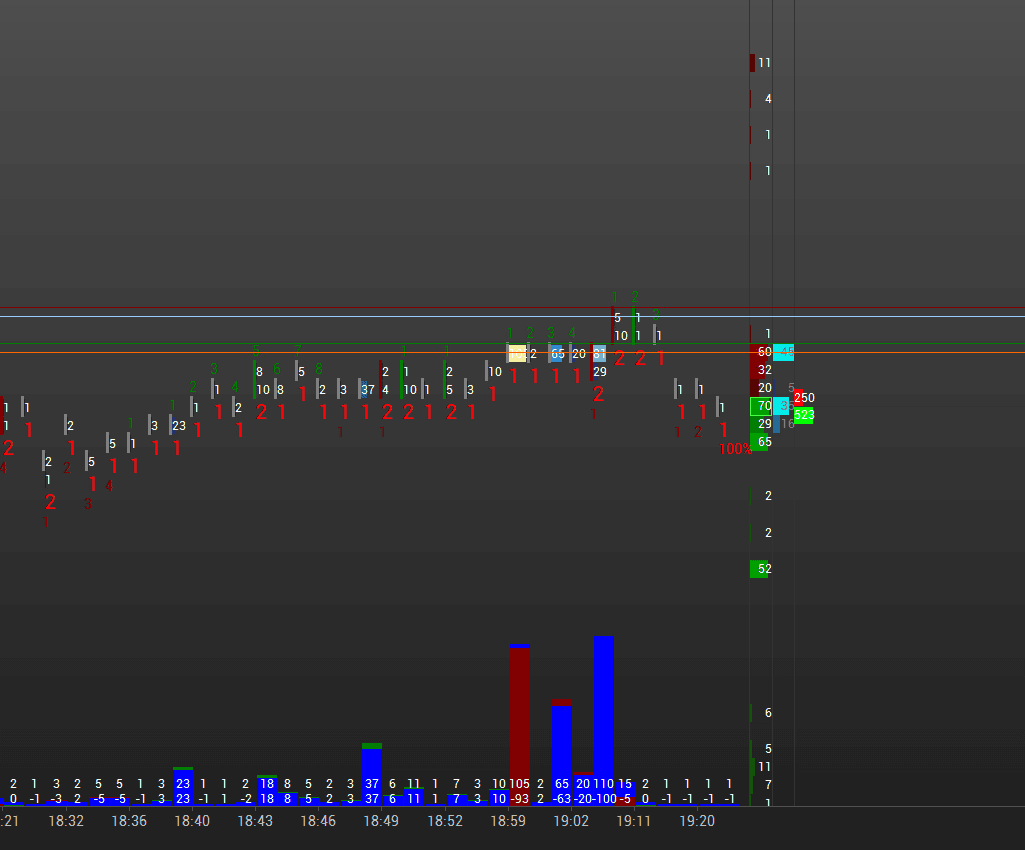
Task: Select the cyan 45 cell
Action: [784, 352]
